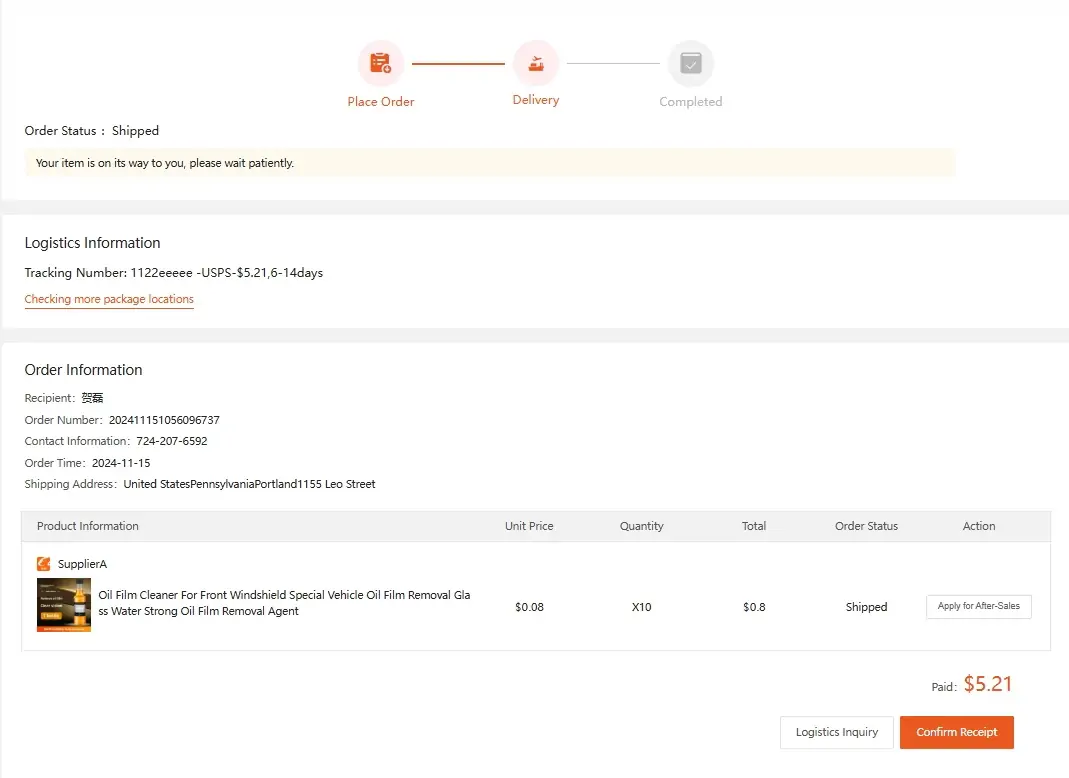Click the Delivery ship icon
This screenshot has height=778, width=1069.
pos(536,61)
